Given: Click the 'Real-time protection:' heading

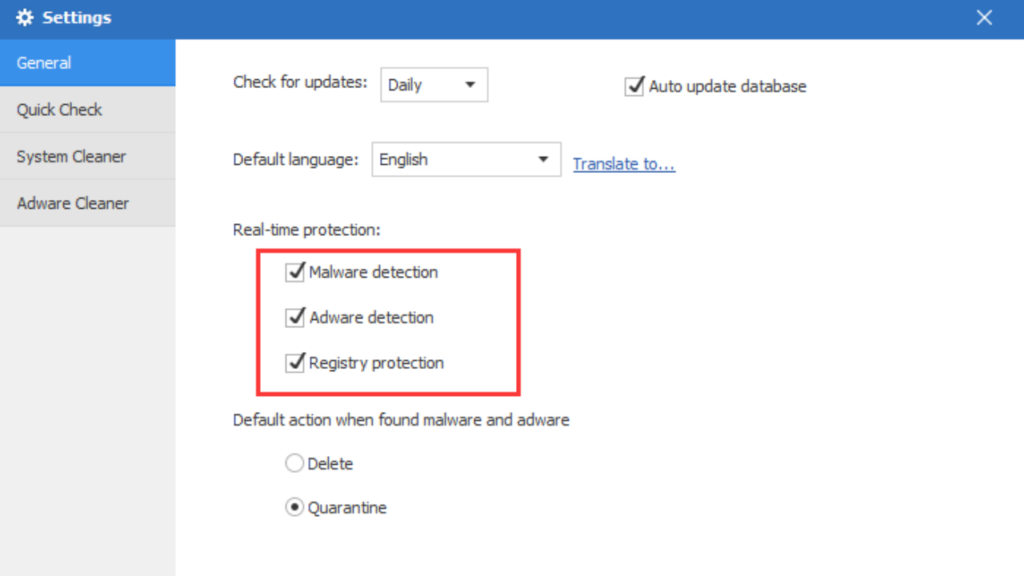Looking at the screenshot, I should [x=306, y=230].
